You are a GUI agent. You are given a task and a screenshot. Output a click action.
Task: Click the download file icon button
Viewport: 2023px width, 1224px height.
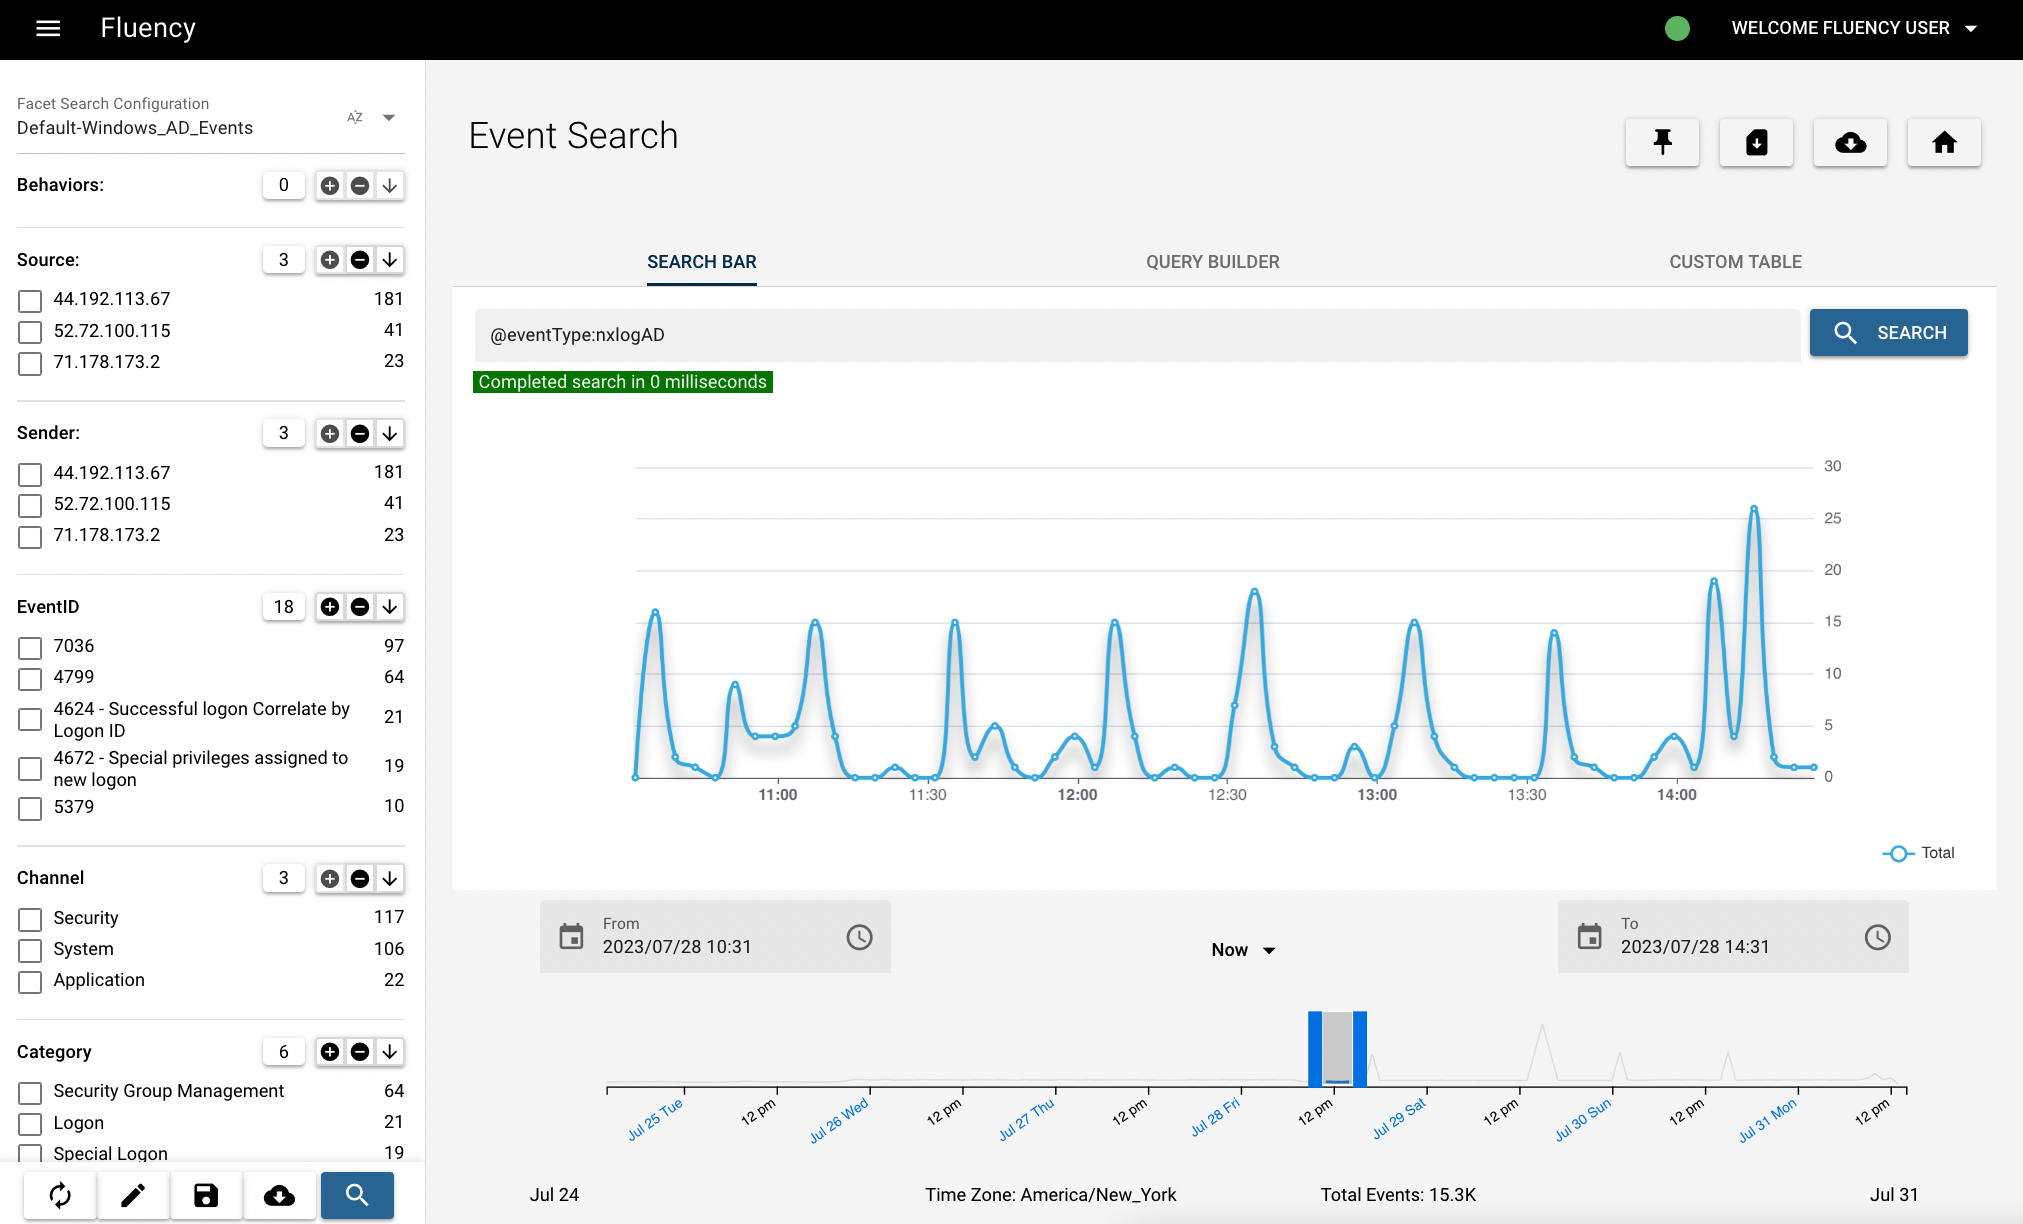click(x=1756, y=143)
